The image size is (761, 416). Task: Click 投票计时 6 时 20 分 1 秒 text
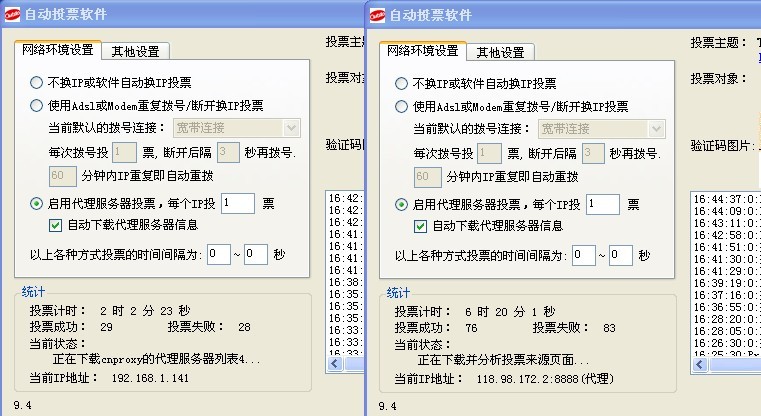475,312
